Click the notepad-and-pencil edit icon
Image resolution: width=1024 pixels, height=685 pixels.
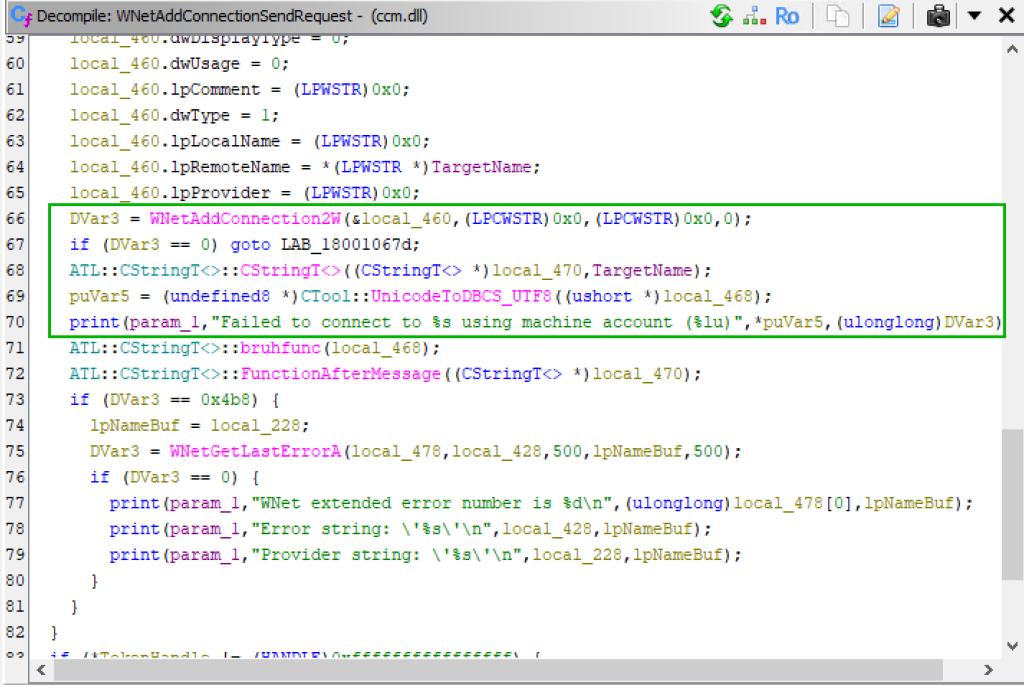[x=888, y=16]
